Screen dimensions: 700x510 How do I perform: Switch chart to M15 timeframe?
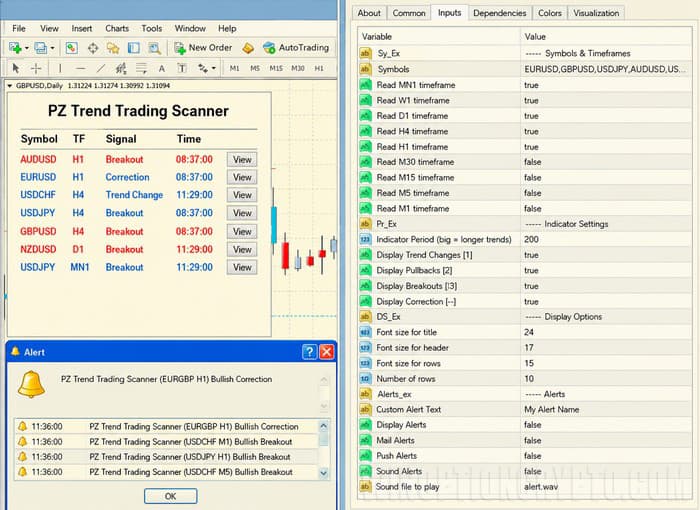point(276,68)
